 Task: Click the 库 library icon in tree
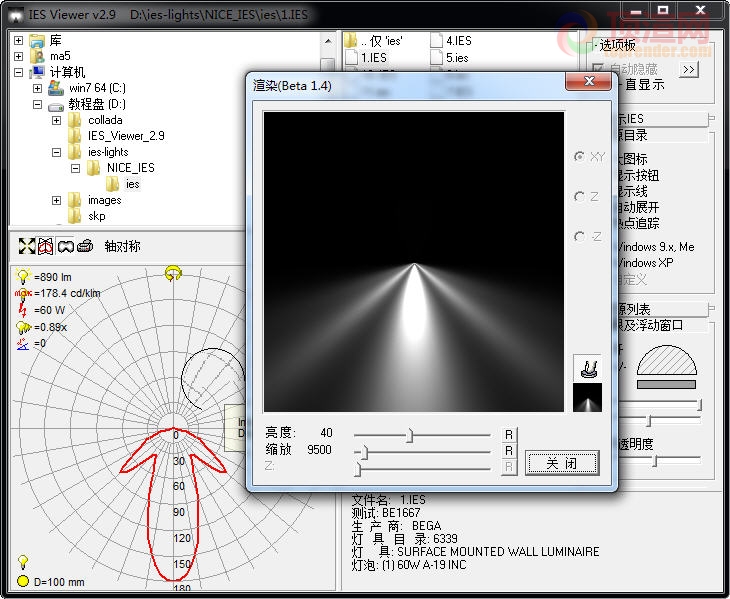click(x=37, y=40)
